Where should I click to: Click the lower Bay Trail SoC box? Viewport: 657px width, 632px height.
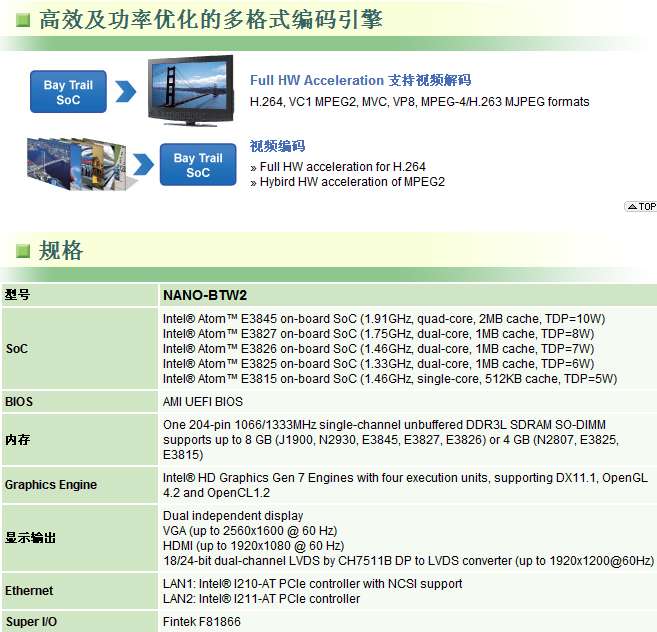pyautogui.click(x=198, y=165)
